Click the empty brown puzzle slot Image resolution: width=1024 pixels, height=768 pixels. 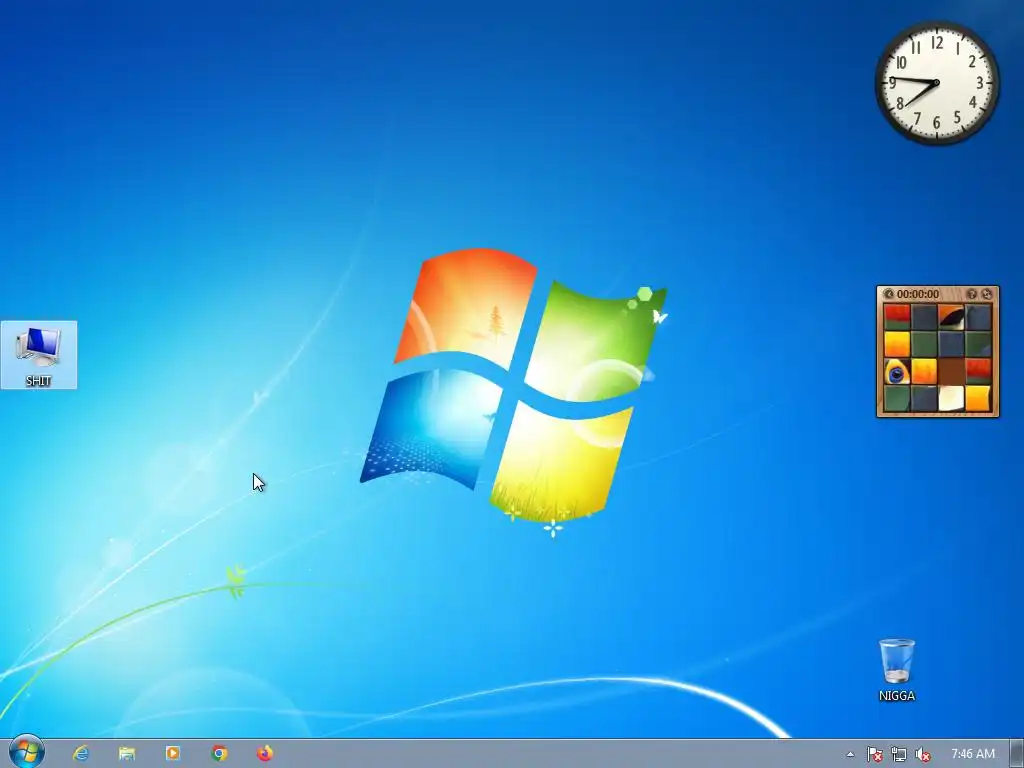(x=951, y=371)
